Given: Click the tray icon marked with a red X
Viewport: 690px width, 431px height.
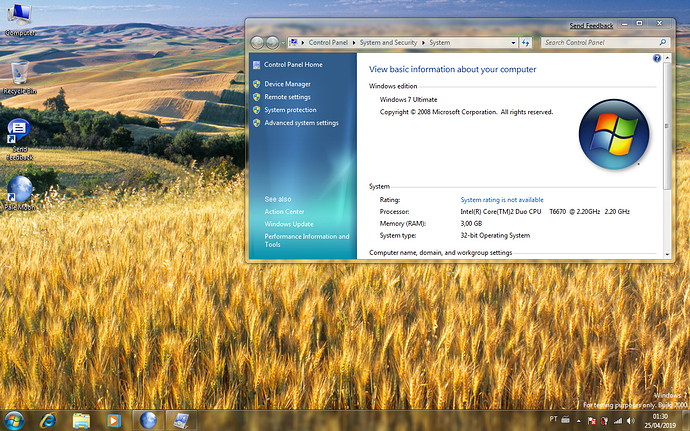Looking at the screenshot, I should tap(605, 421).
